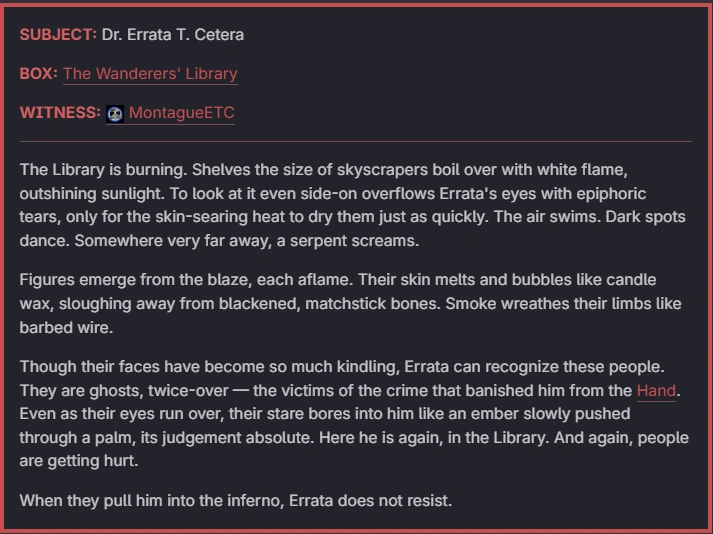Viewport: 713px width, 534px height.
Task: Open the MontagueETC user profile link
Action: [x=181, y=114]
